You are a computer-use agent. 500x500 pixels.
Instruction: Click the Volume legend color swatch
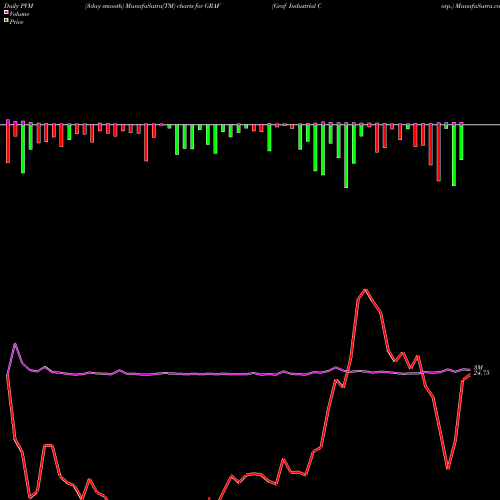(6, 13)
